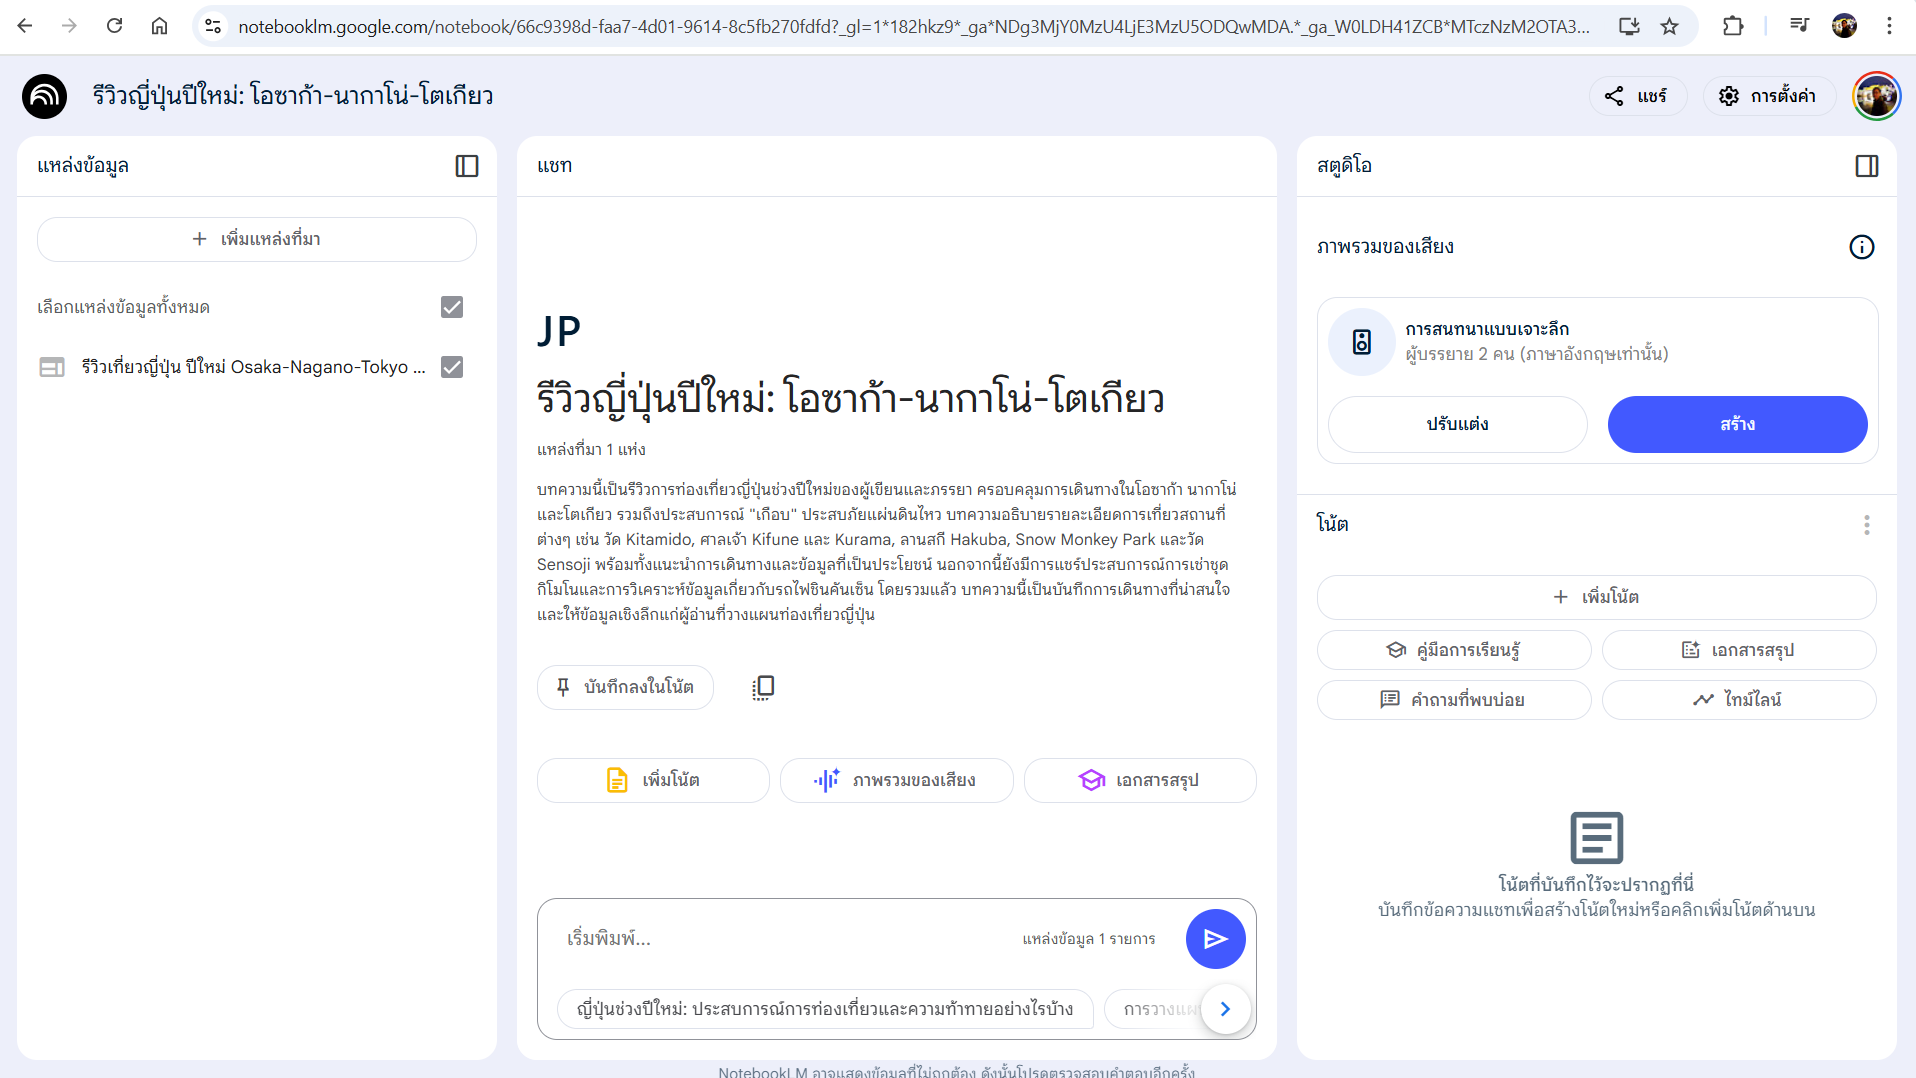Click the blue create (สร้าง) audio button
This screenshot has height=1078, width=1916.
coord(1737,424)
